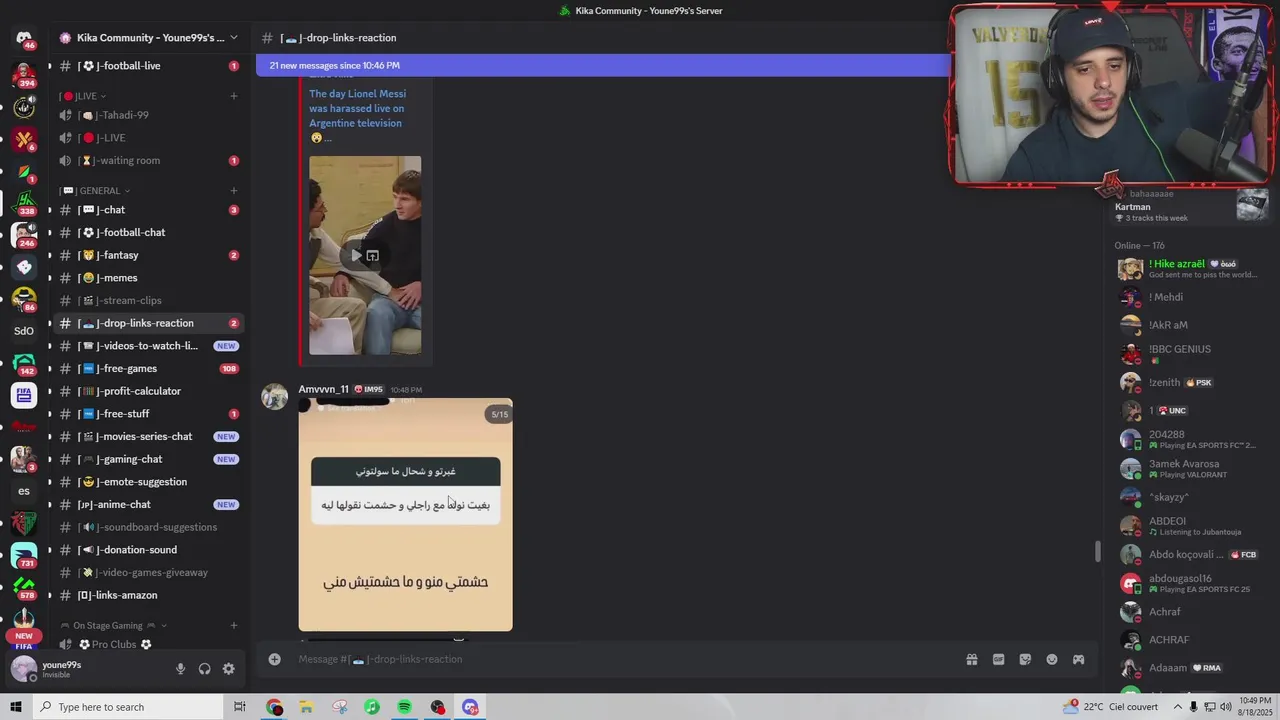
Task: Add channel to On Stage Gaming category
Action: coord(234,625)
